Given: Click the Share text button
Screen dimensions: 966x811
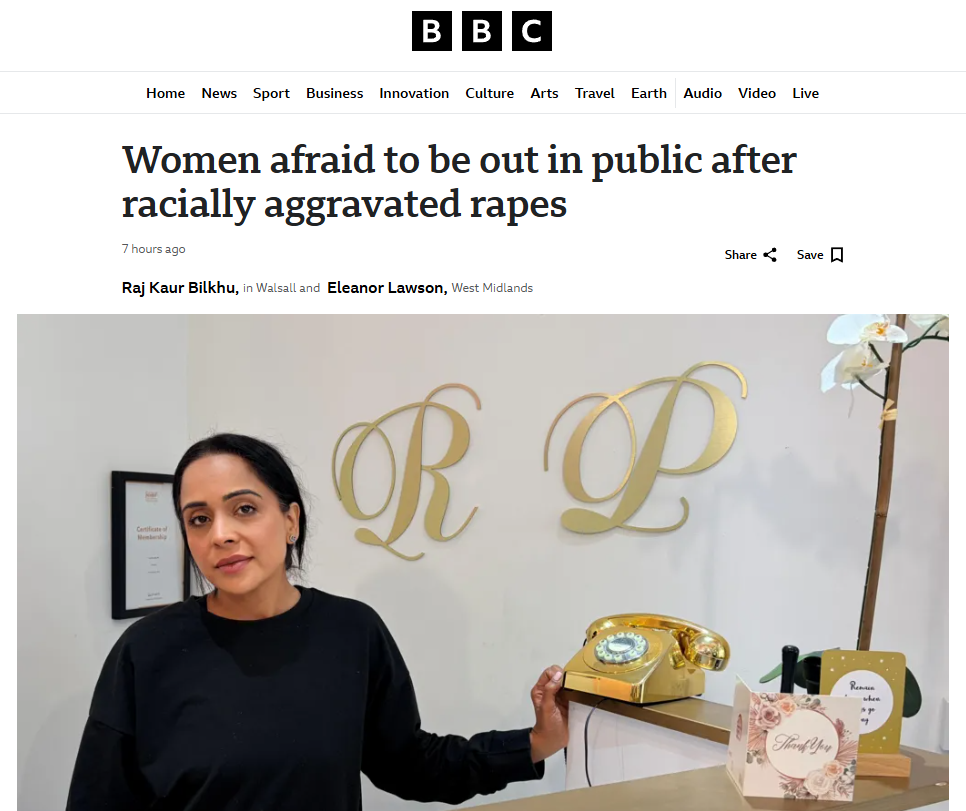Looking at the screenshot, I should tap(741, 255).
